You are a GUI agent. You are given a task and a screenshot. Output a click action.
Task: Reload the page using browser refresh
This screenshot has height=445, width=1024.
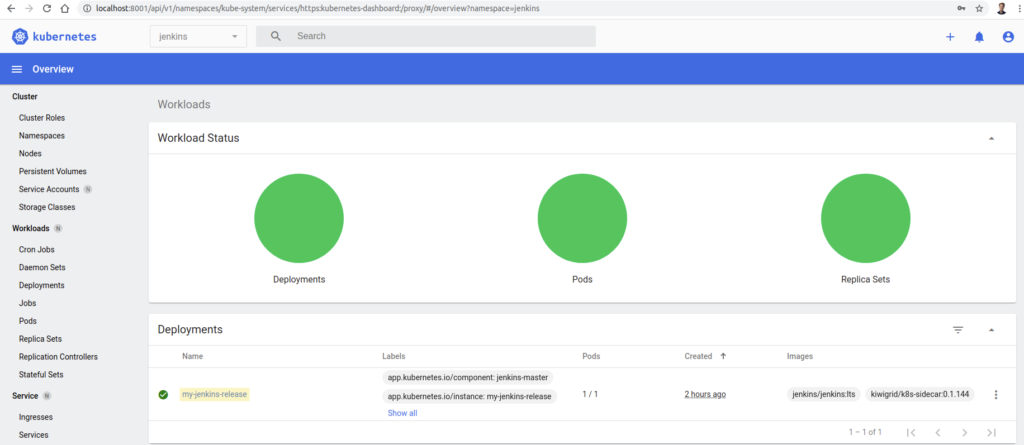[x=46, y=8]
